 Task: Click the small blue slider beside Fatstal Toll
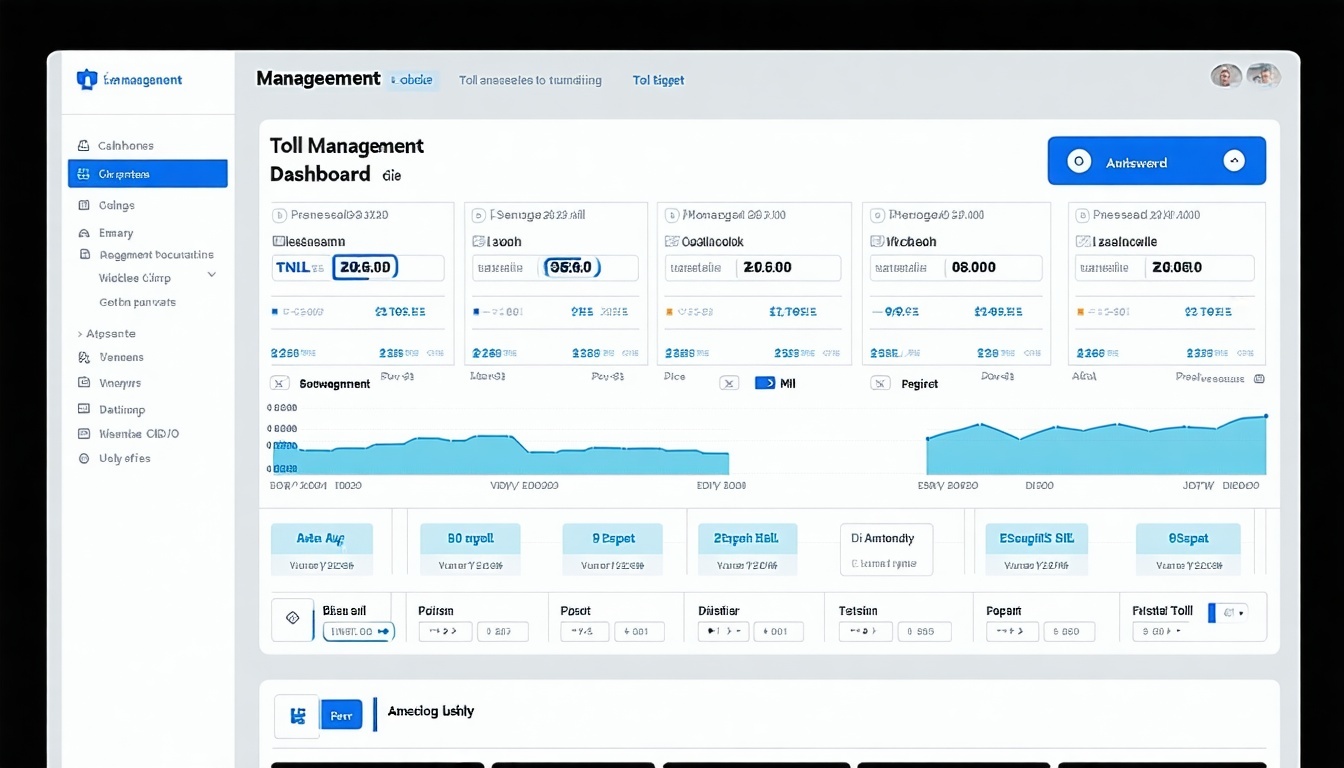tap(1210, 611)
